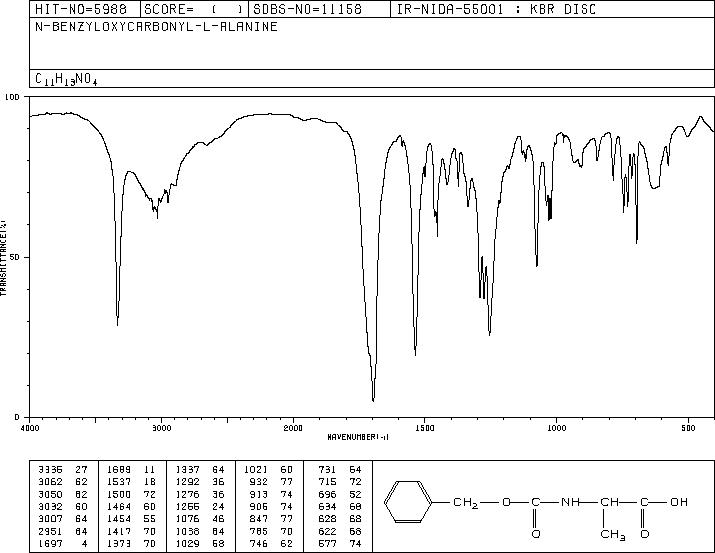Click the IR-NIDA-55001 : KBR DISC label
The width and height of the screenshot is (715, 553).
click(x=496, y=9)
